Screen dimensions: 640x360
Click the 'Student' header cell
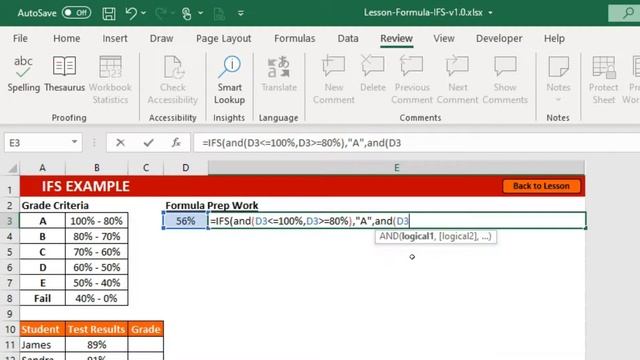(x=42, y=329)
